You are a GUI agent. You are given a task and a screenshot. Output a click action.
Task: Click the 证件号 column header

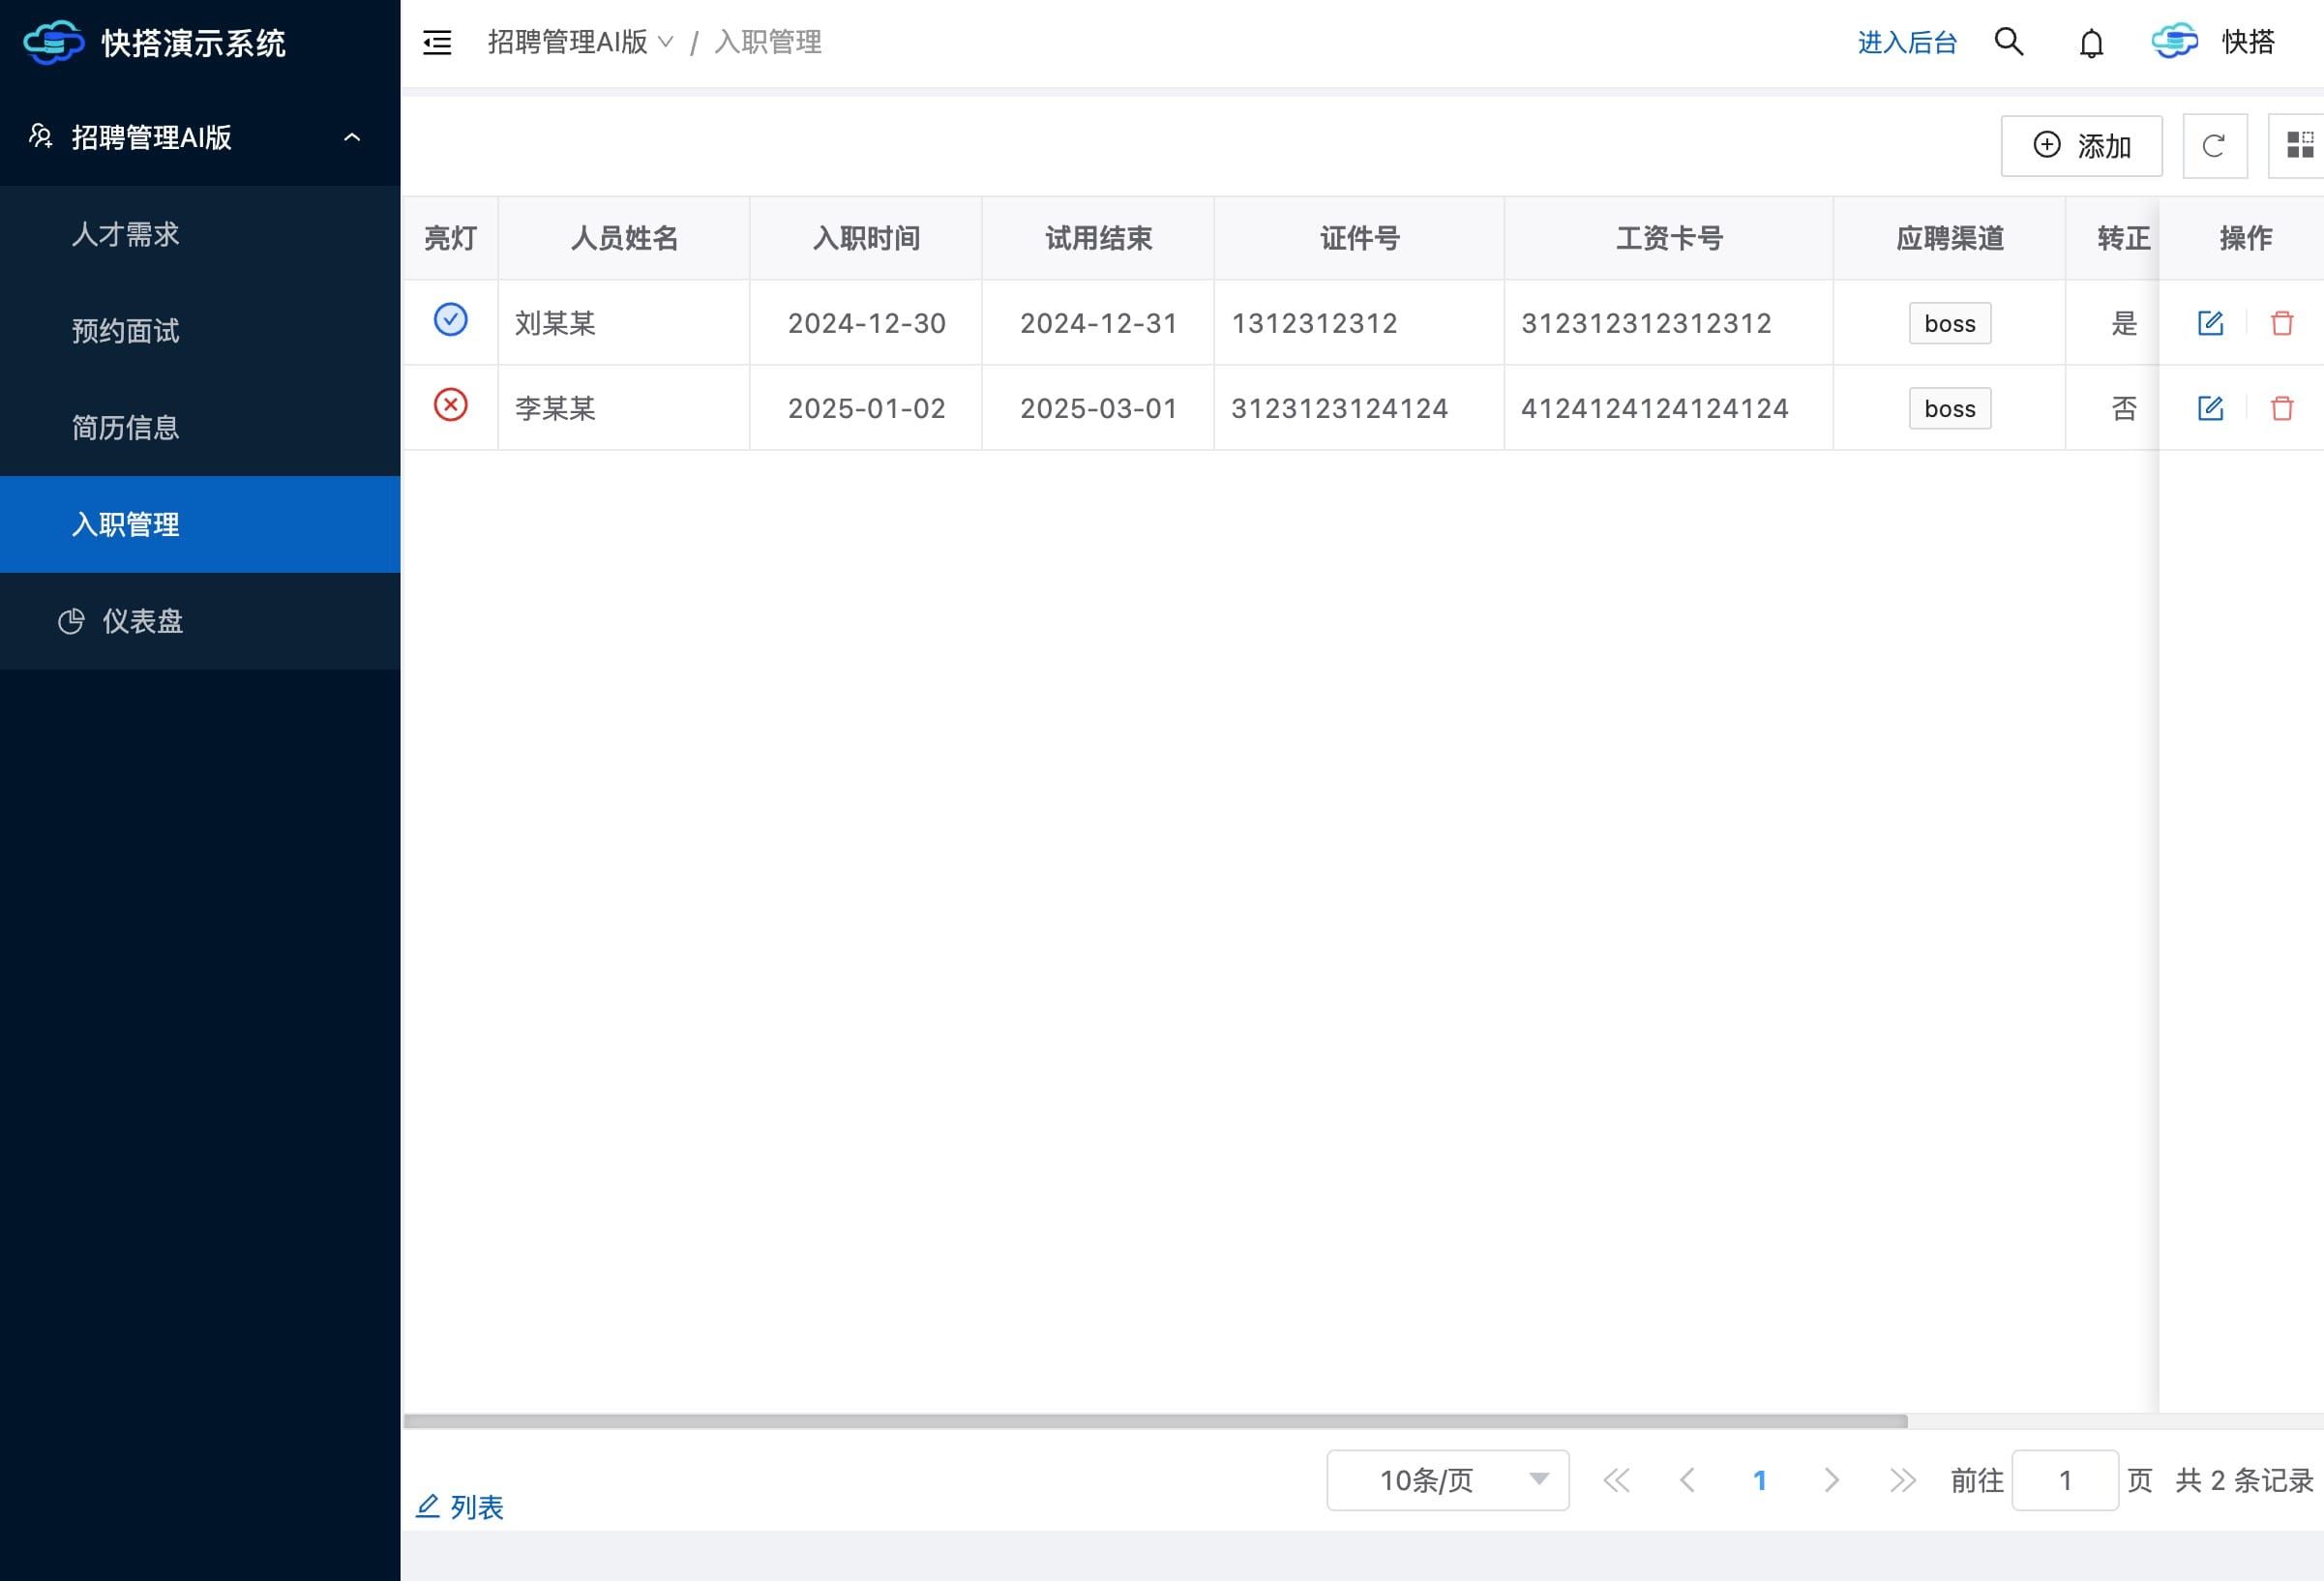click(x=1359, y=238)
